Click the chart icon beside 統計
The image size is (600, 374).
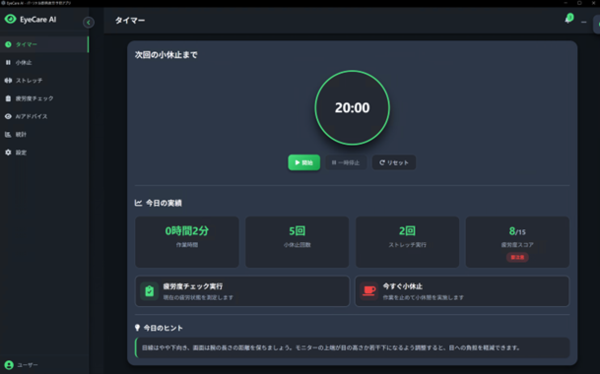8,134
